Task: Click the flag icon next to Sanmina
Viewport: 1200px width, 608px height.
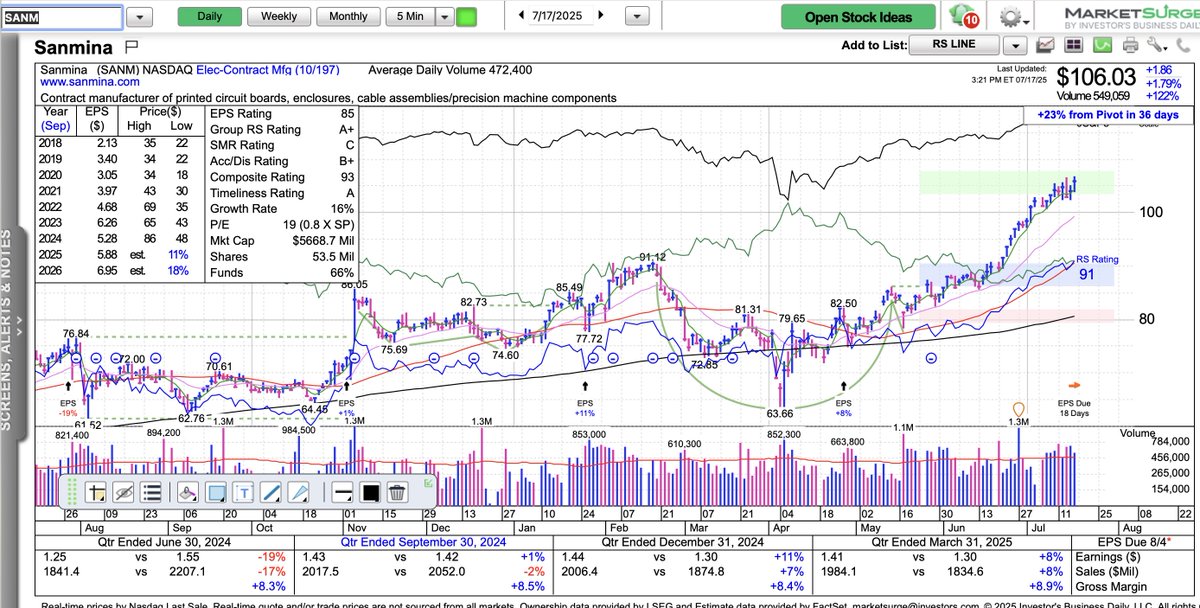Action: tap(133, 47)
